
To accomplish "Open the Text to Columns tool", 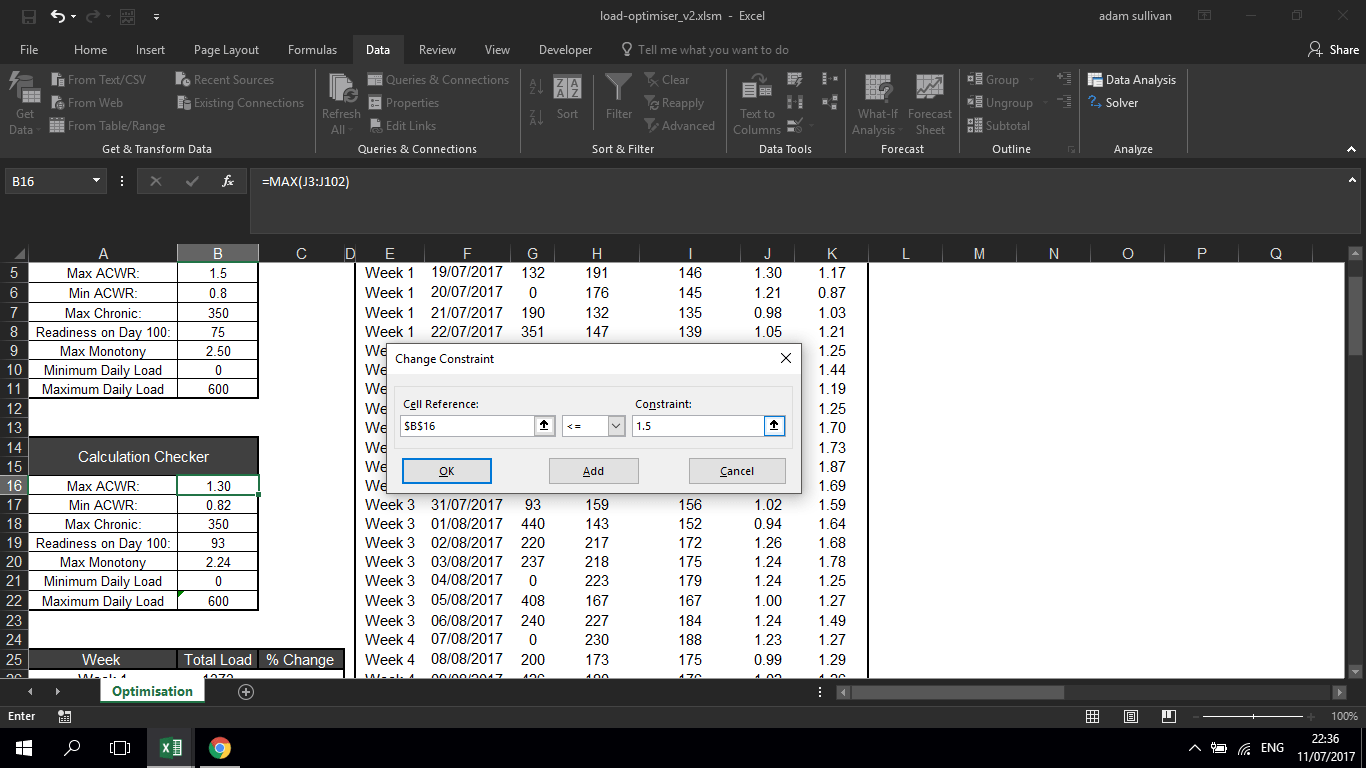I will (x=756, y=100).
